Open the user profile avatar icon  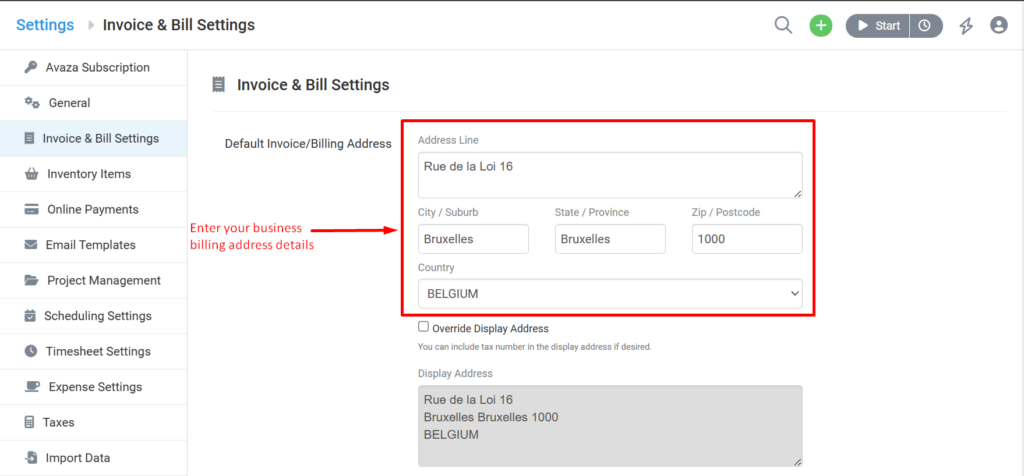pyautogui.click(x=998, y=26)
